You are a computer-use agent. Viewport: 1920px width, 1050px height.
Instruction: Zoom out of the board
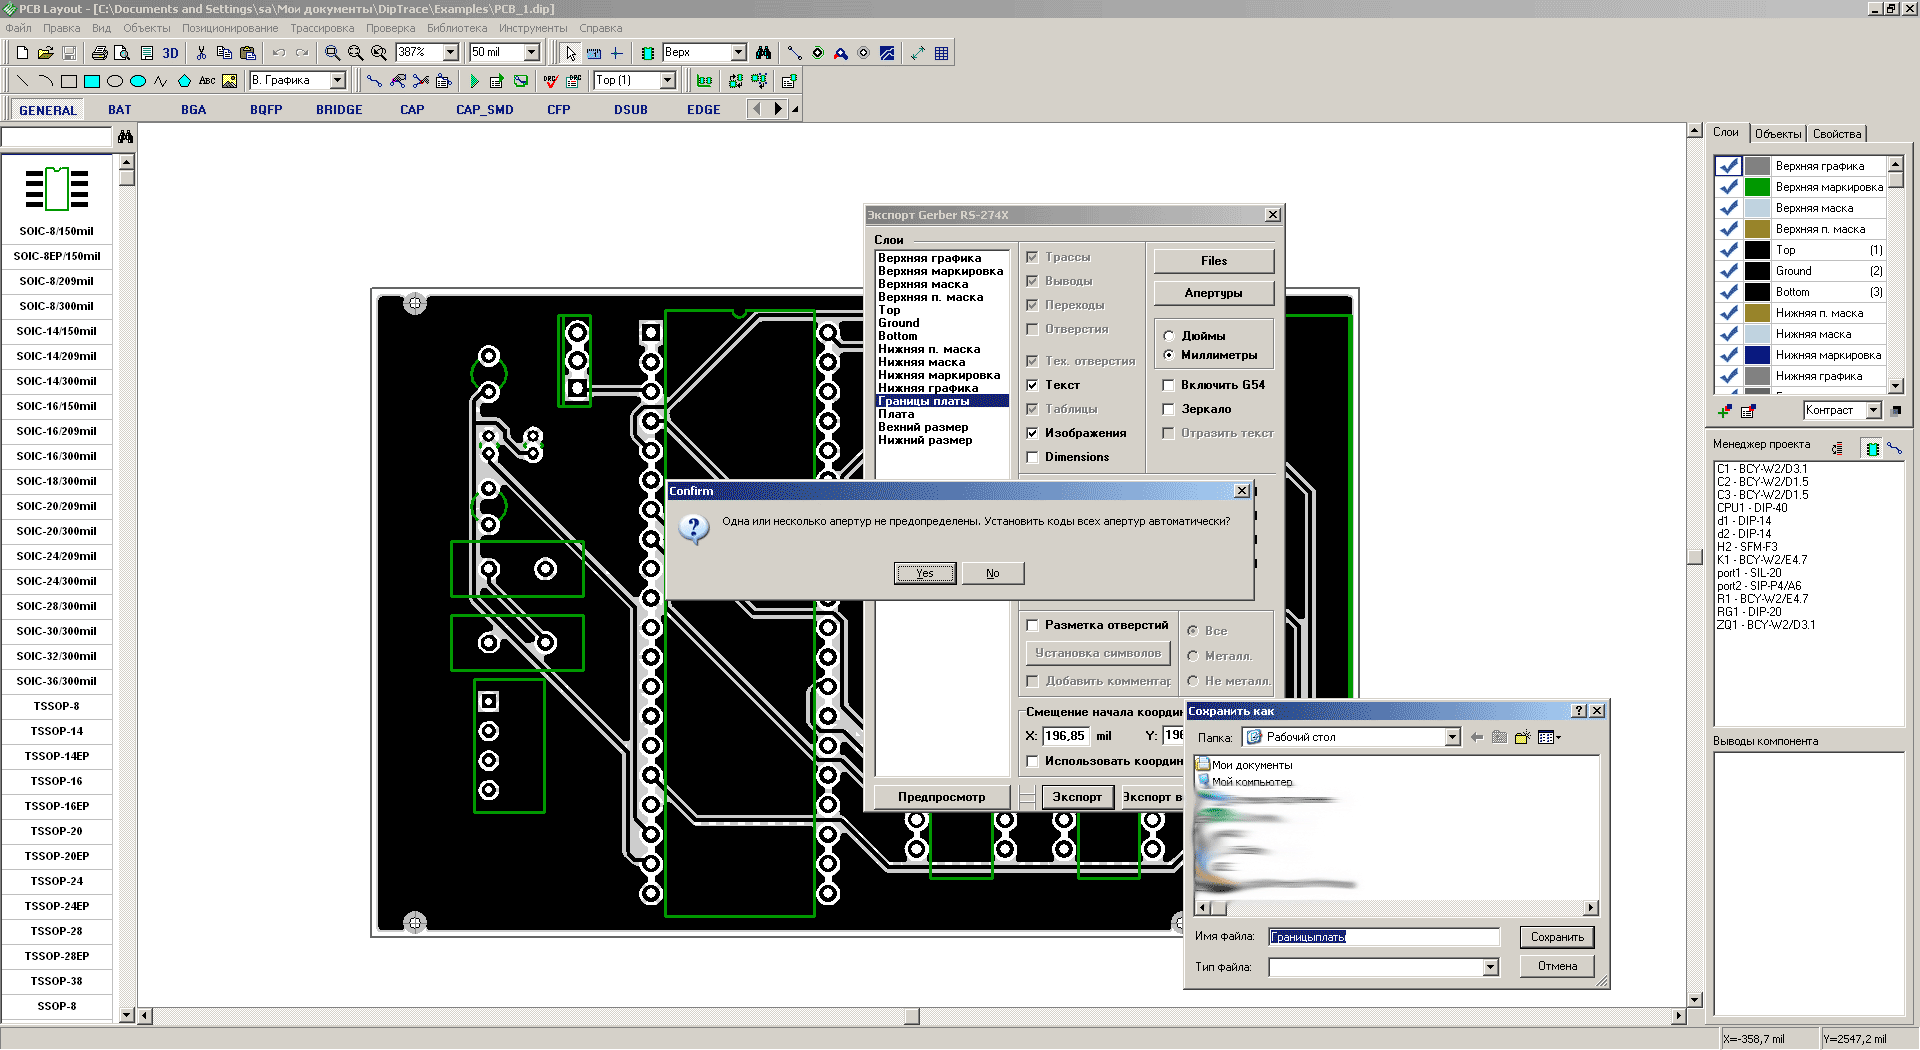click(355, 53)
